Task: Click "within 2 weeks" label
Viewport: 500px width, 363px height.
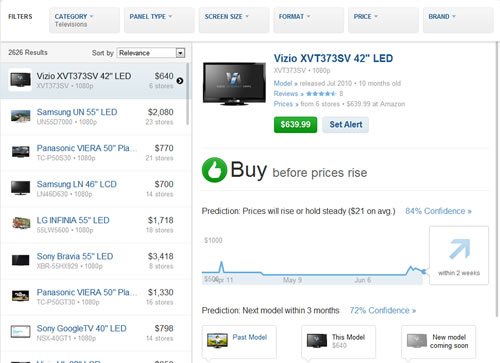Action: pos(459,273)
